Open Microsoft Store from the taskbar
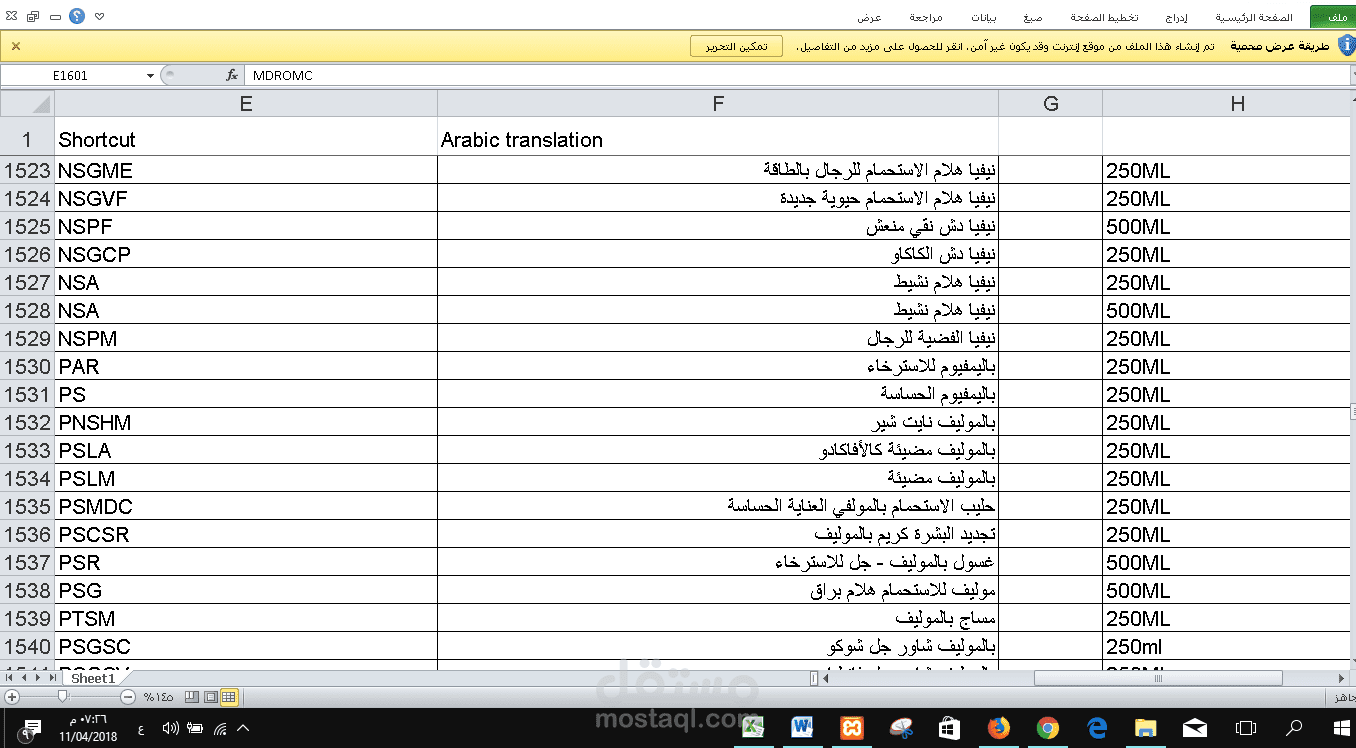The height and width of the screenshot is (748, 1356). tap(949, 728)
